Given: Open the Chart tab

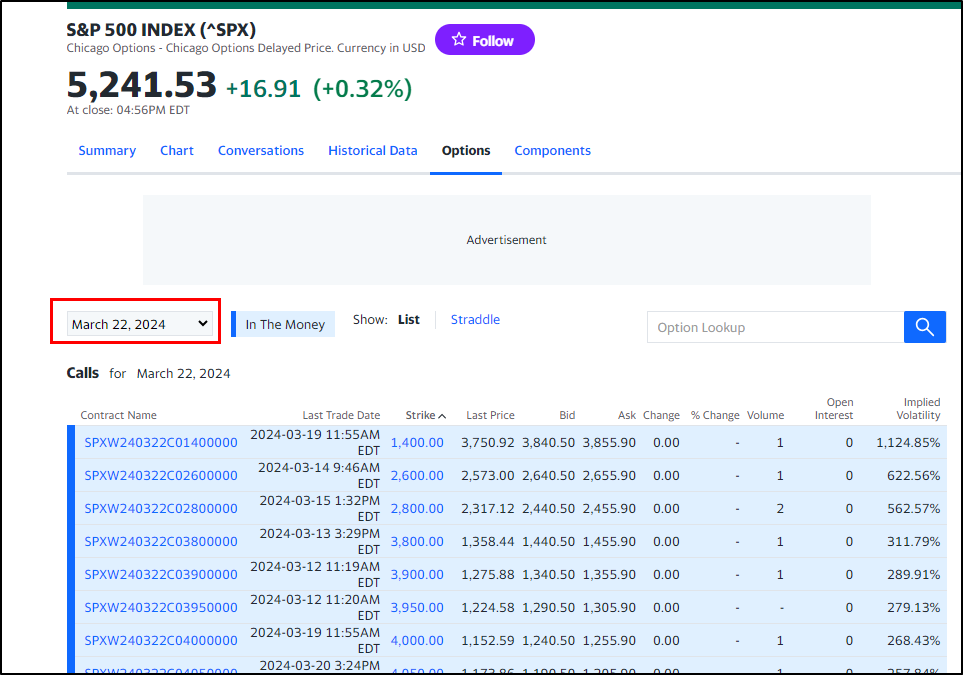Looking at the screenshot, I should [177, 150].
